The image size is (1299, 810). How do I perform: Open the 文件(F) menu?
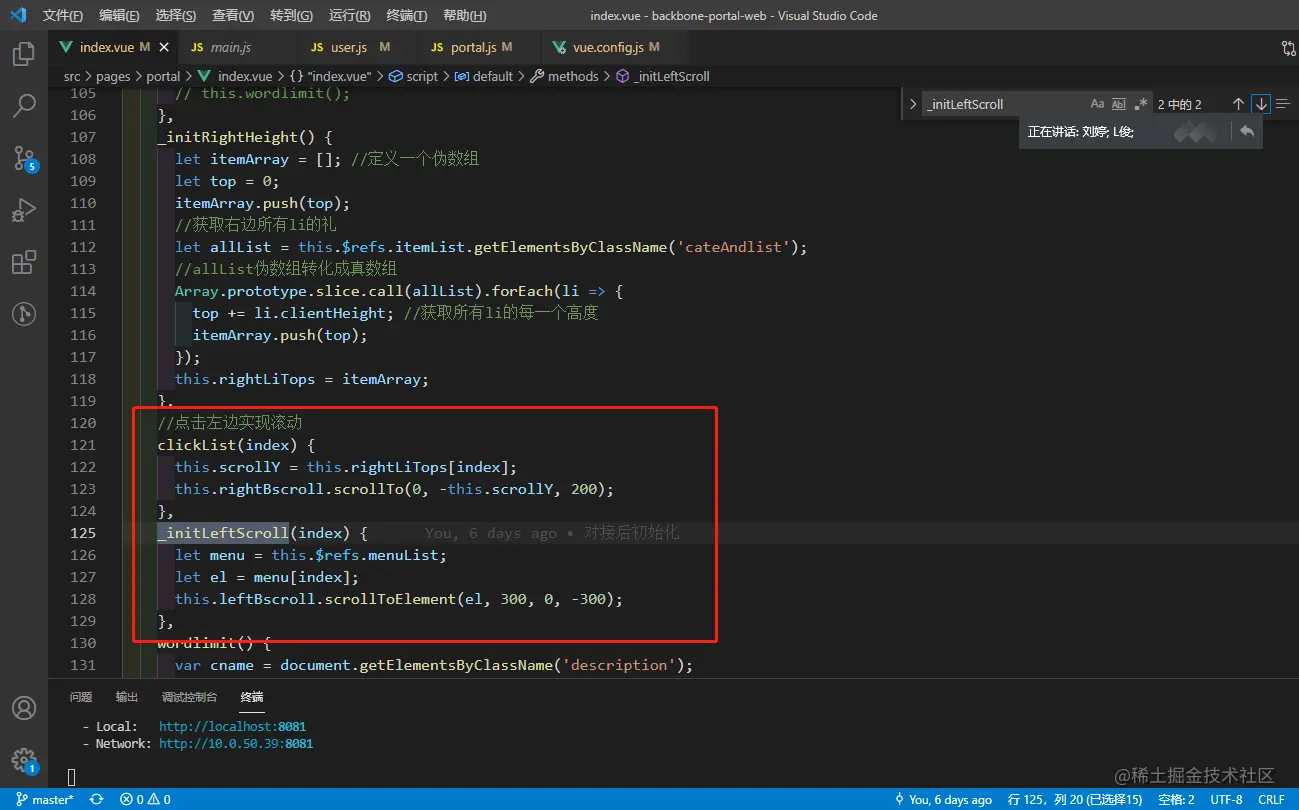(63, 16)
